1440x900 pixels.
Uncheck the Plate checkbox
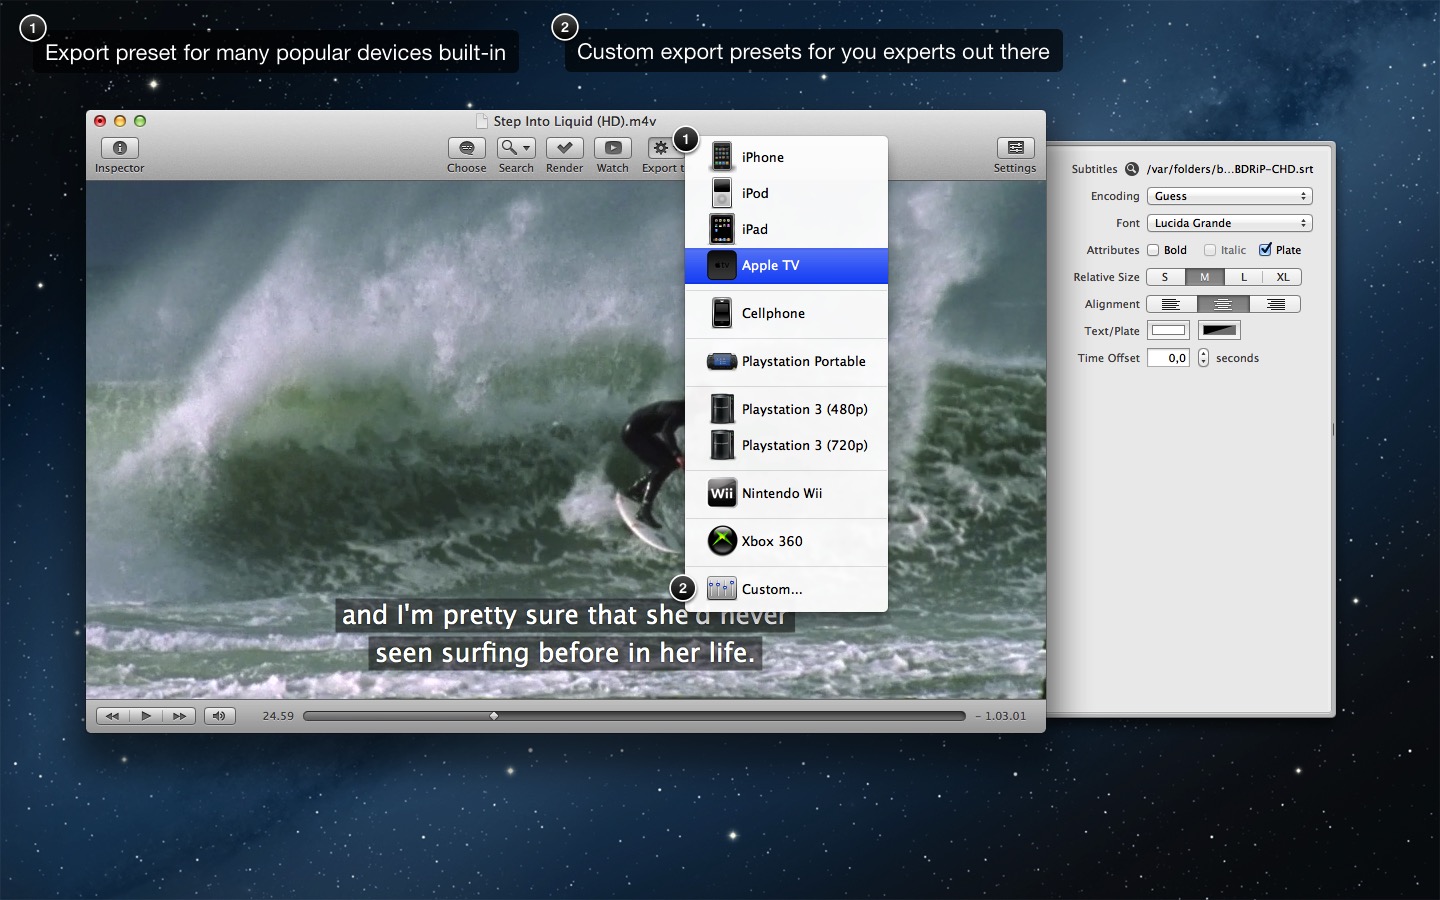[1265, 250]
